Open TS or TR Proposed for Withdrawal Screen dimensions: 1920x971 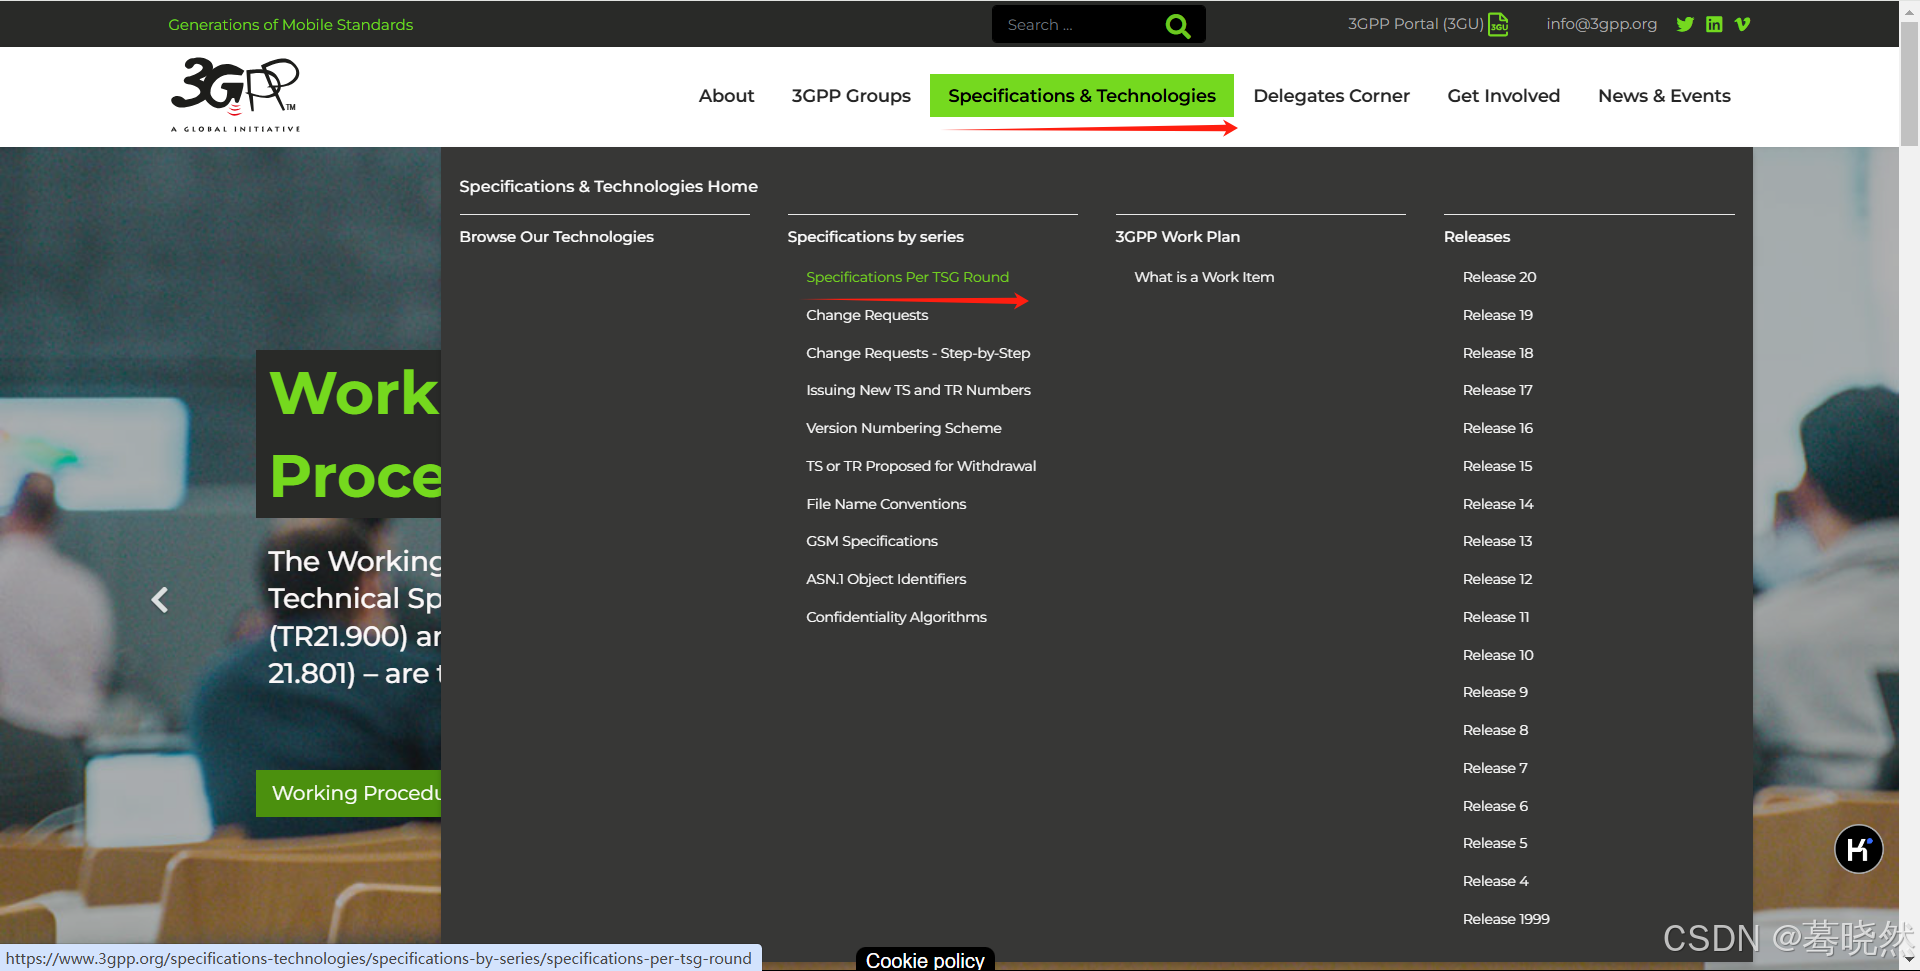point(921,466)
